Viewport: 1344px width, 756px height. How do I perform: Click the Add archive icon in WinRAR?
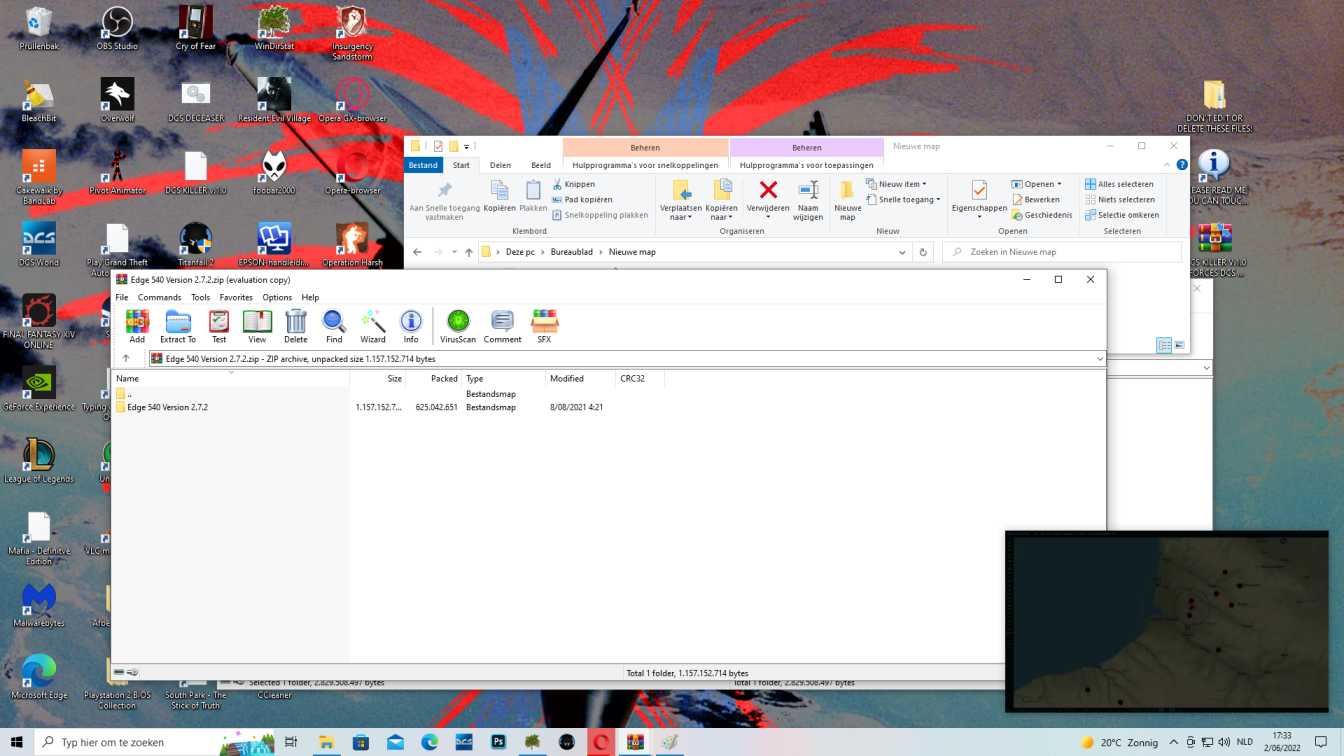(x=137, y=326)
